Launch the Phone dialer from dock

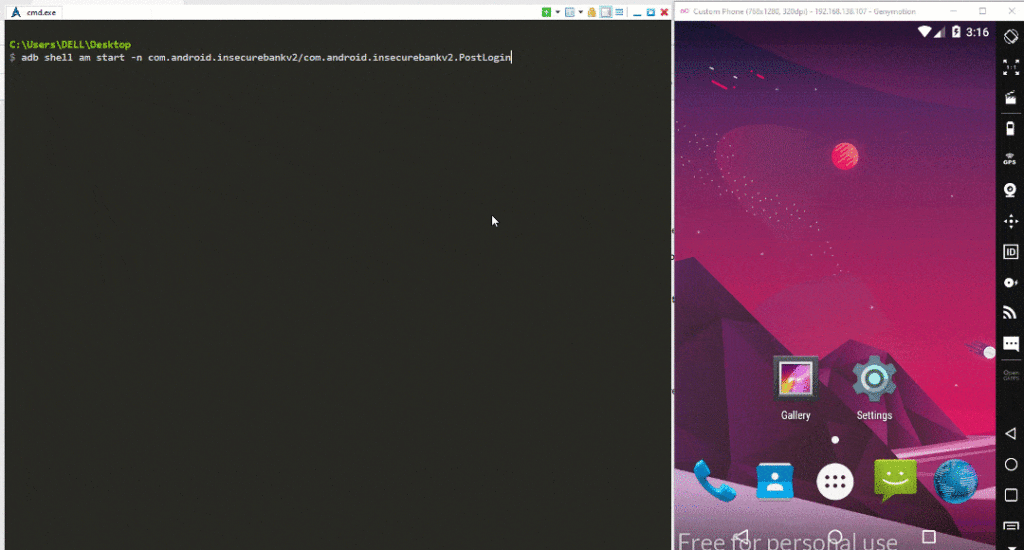(714, 481)
